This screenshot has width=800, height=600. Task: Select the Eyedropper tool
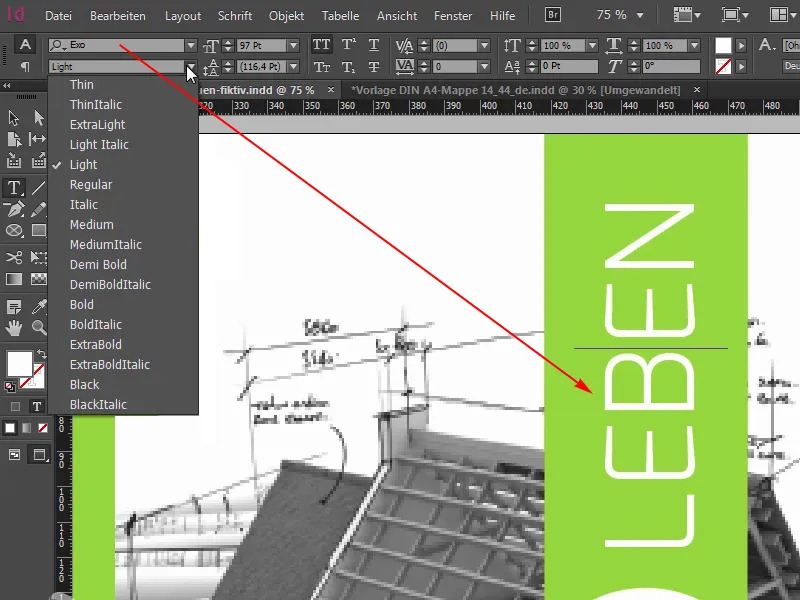pos(39,307)
